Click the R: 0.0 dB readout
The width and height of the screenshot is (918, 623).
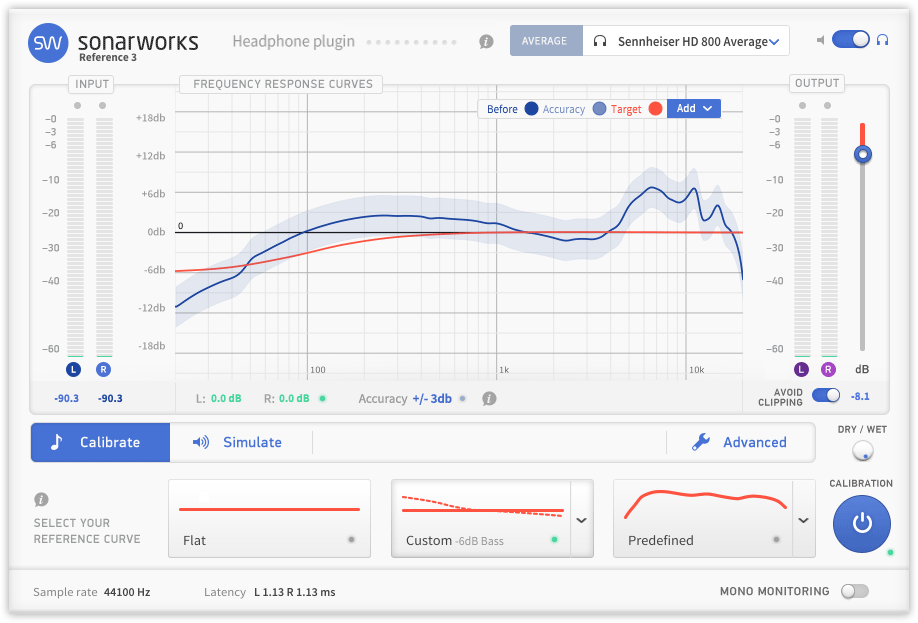coord(286,399)
